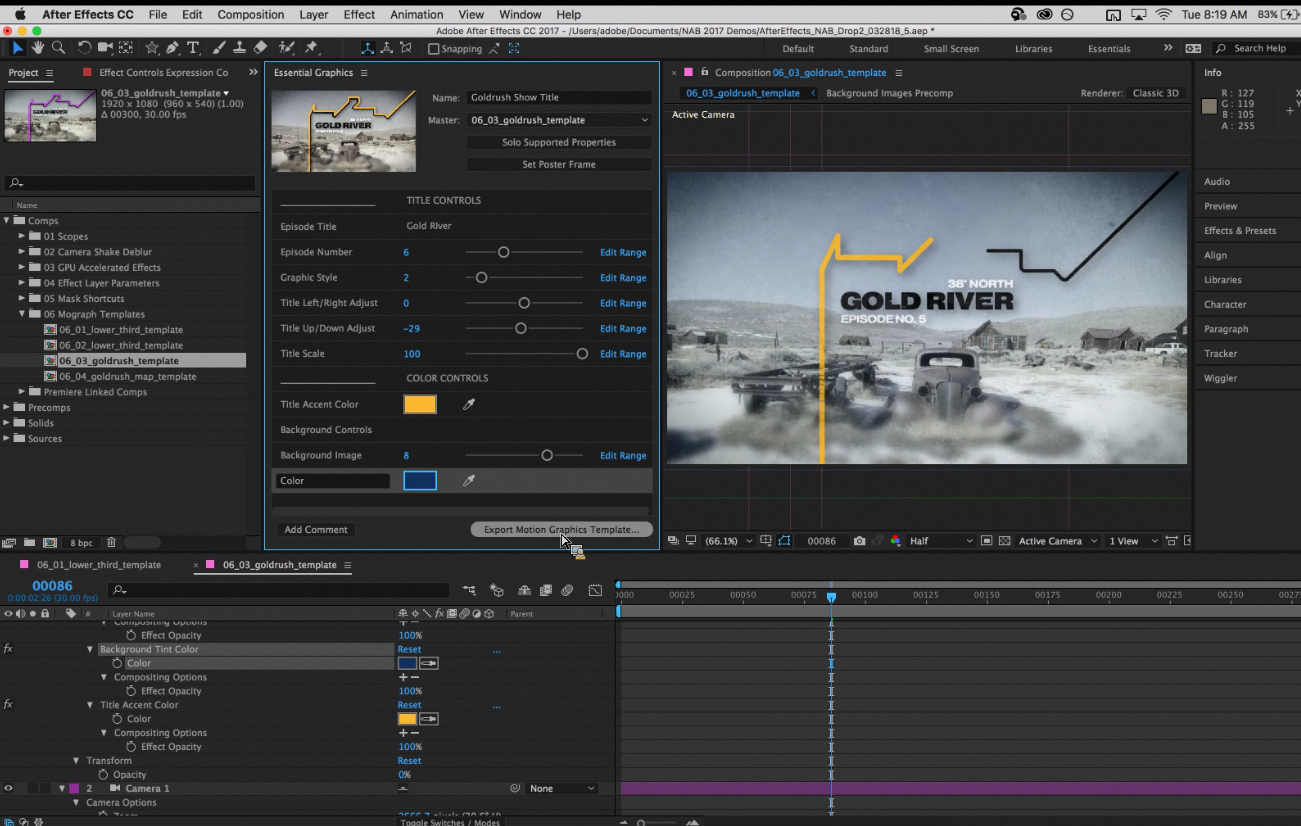Open the graph editor in timeline

[595, 590]
